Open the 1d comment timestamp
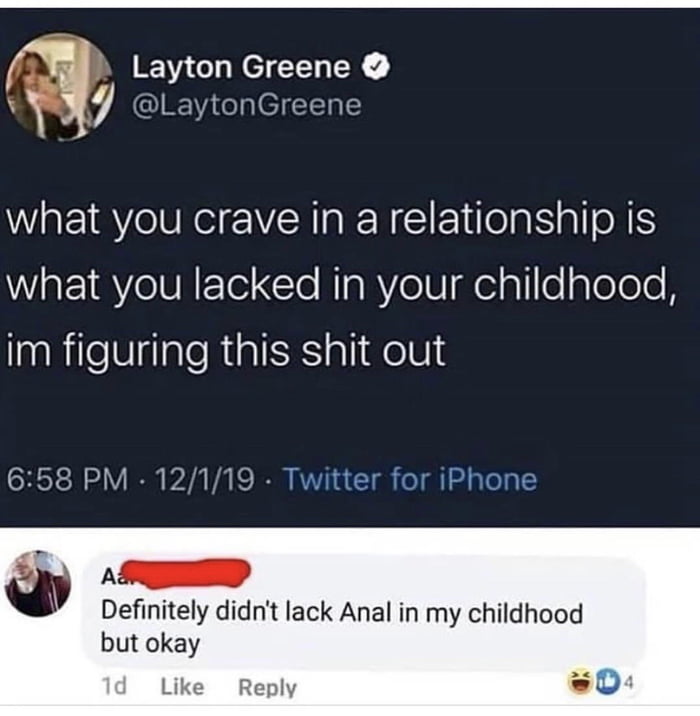This screenshot has width=700, height=716. 114,686
